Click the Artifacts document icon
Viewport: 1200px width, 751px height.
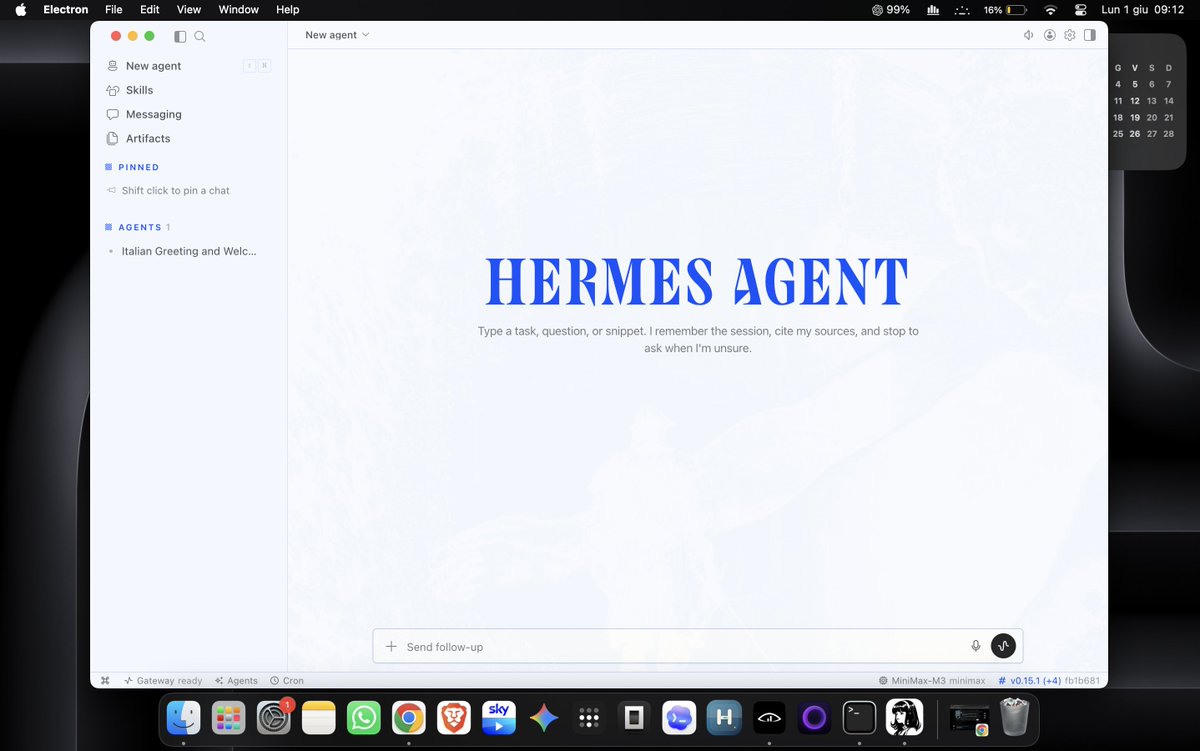tap(113, 138)
